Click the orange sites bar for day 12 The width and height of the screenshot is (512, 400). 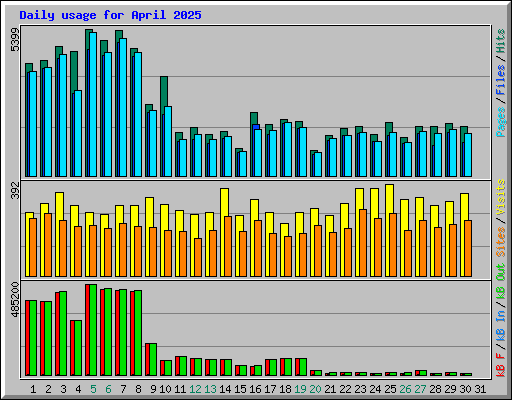point(198,257)
